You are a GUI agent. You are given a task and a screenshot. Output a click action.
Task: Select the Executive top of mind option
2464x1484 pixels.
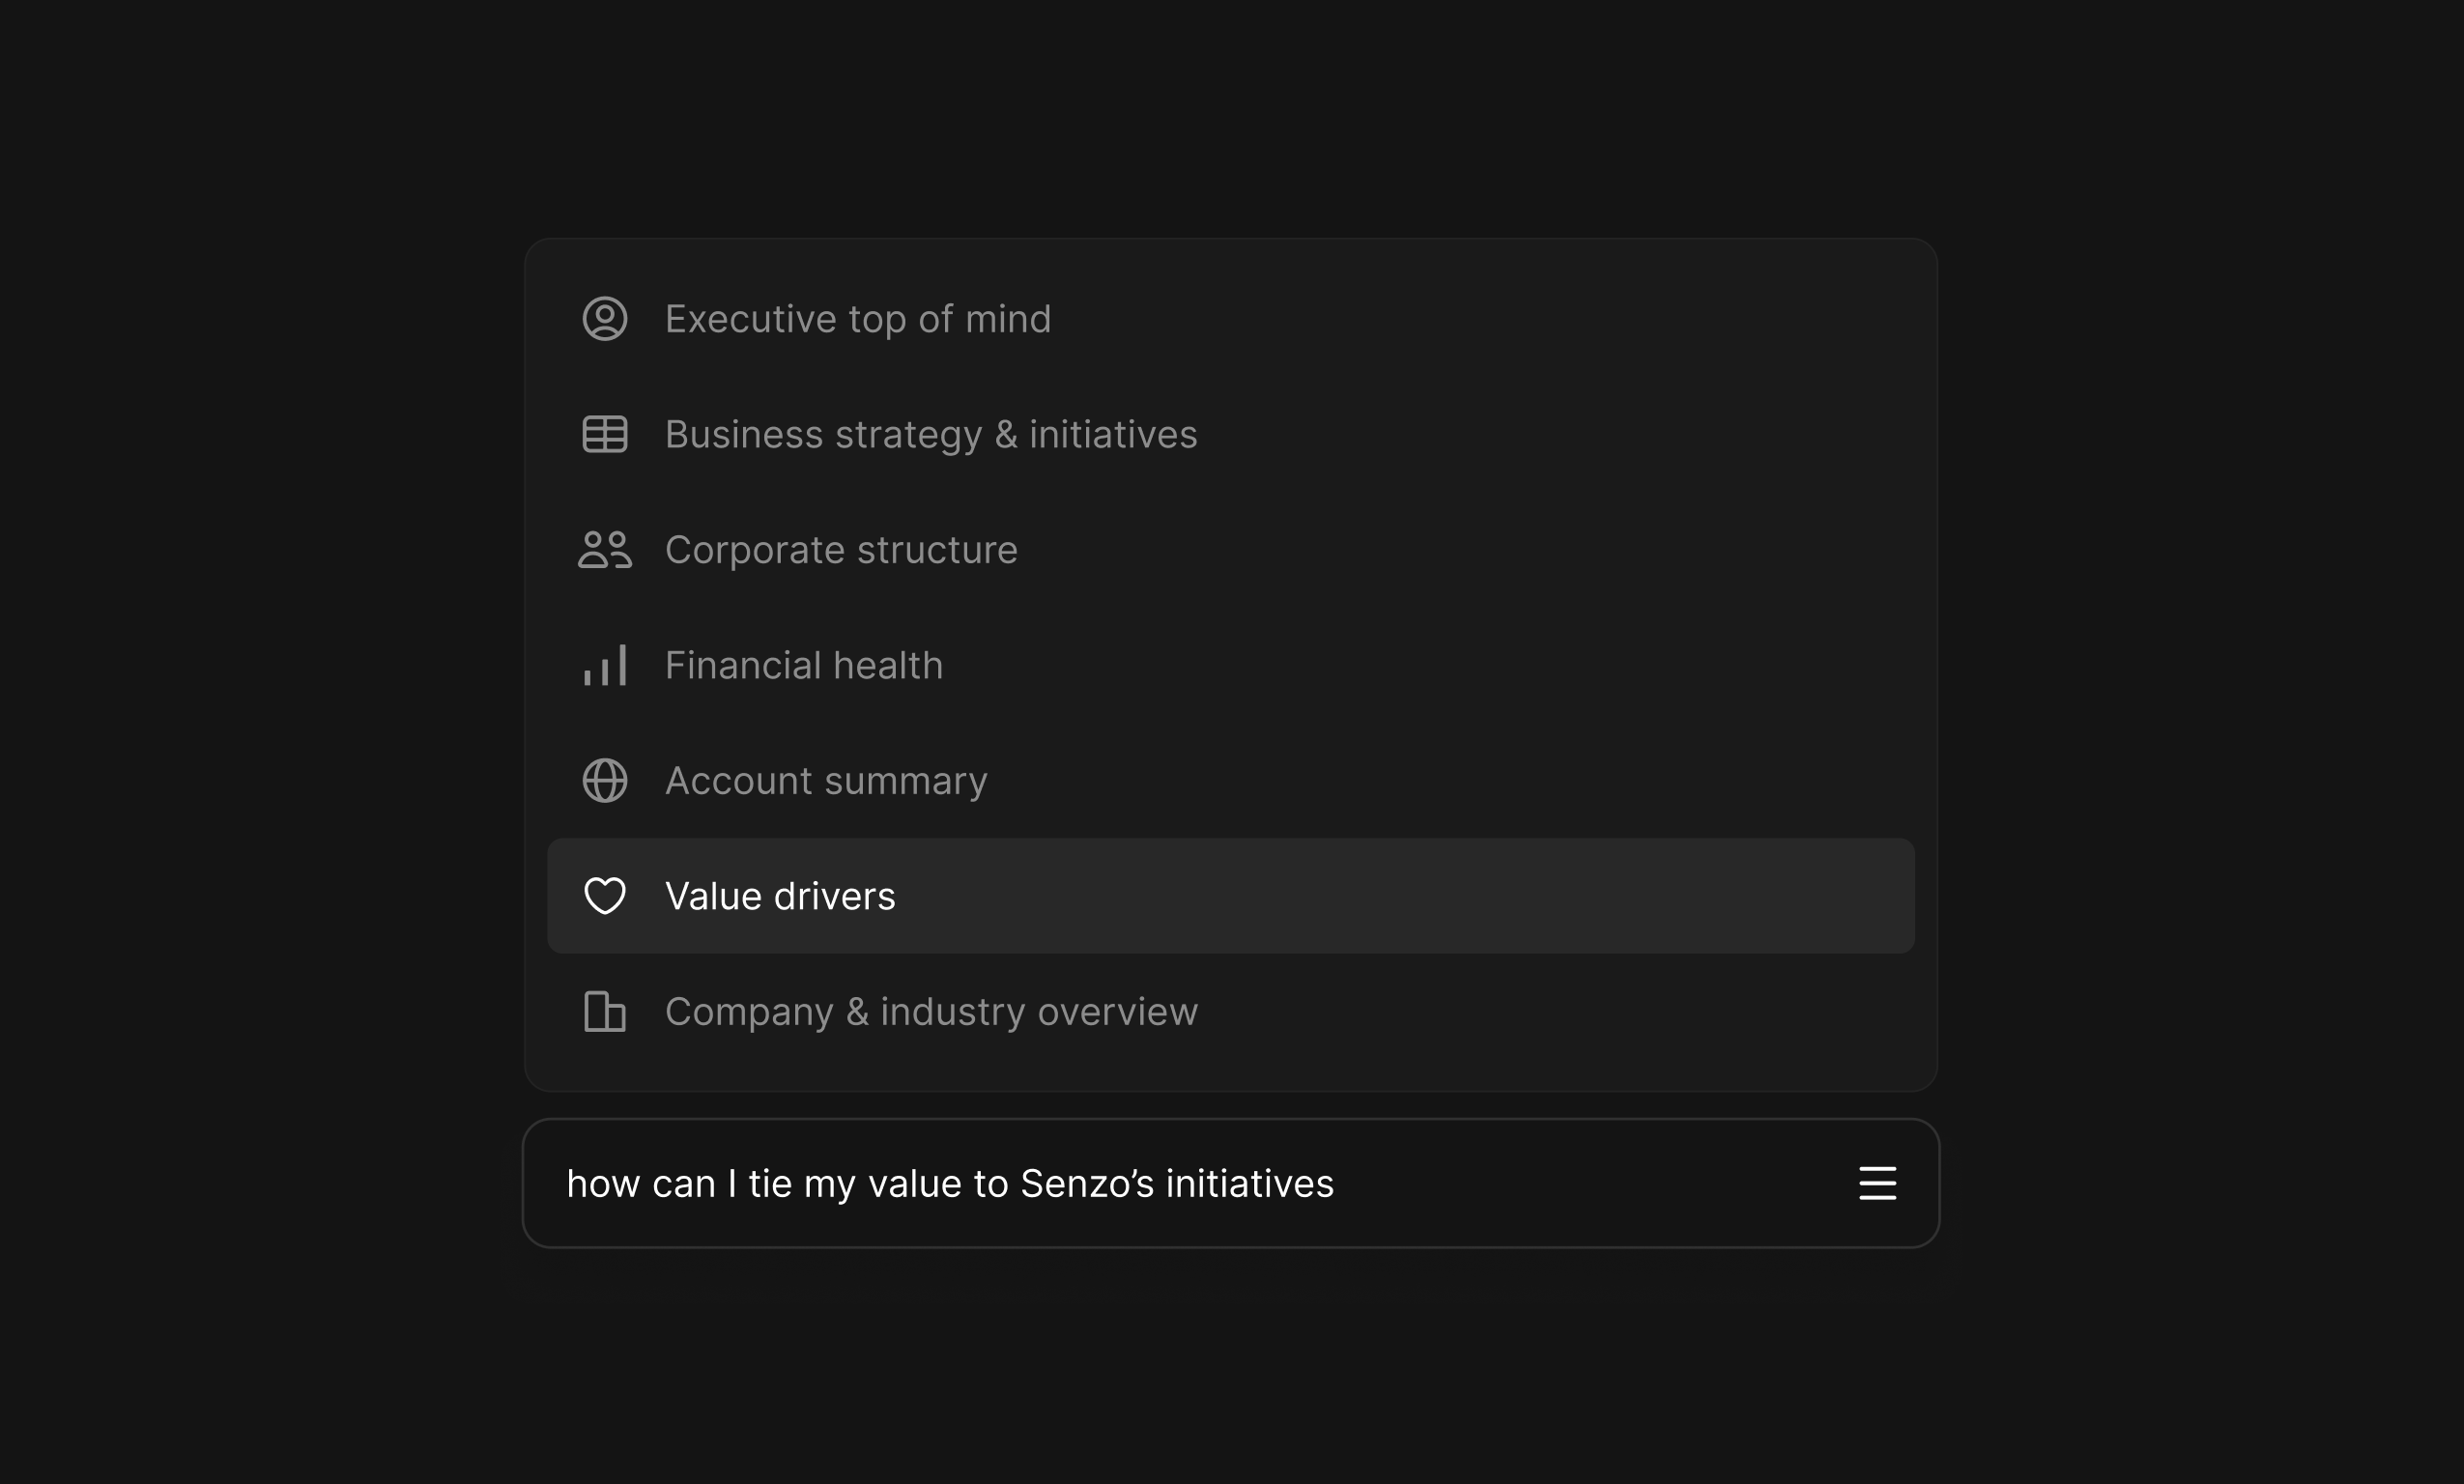coord(857,319)
